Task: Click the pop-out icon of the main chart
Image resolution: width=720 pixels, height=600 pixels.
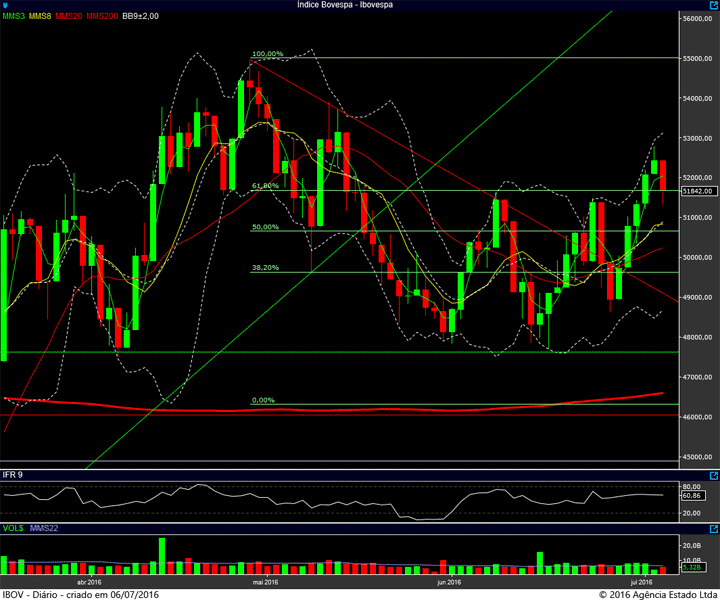Action: [714, 5]
